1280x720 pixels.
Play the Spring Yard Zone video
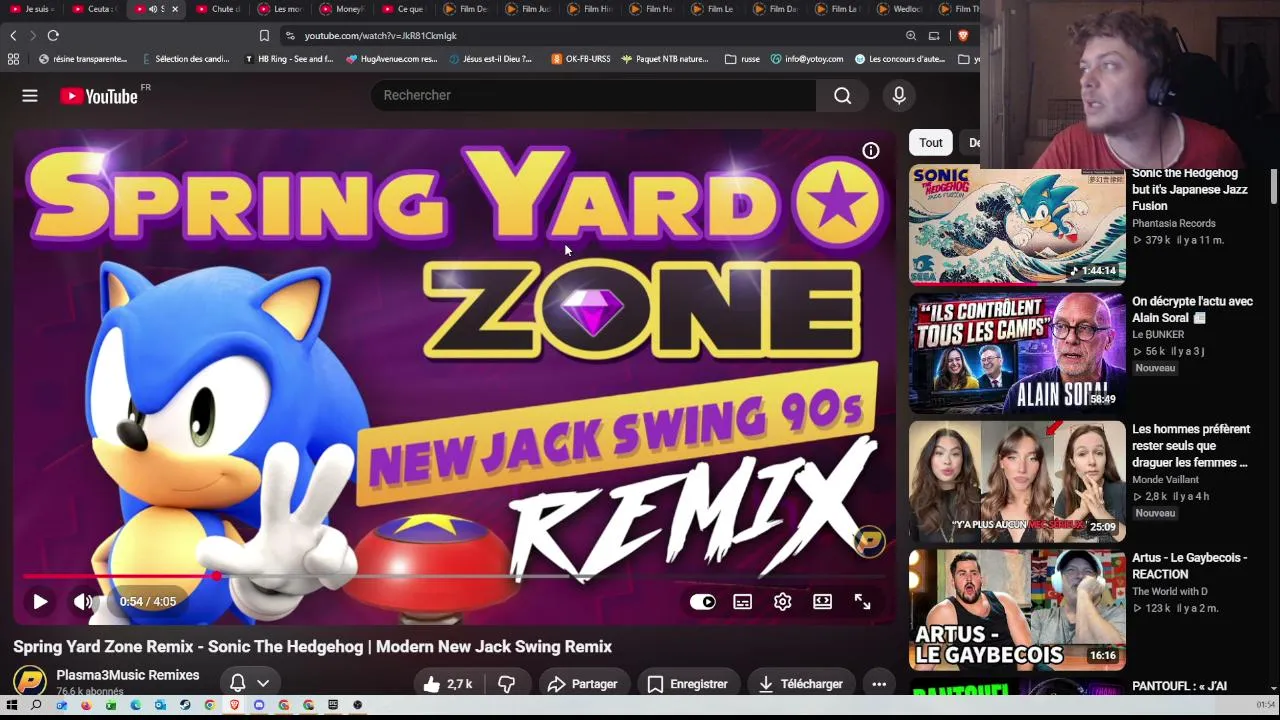(40, 602)
